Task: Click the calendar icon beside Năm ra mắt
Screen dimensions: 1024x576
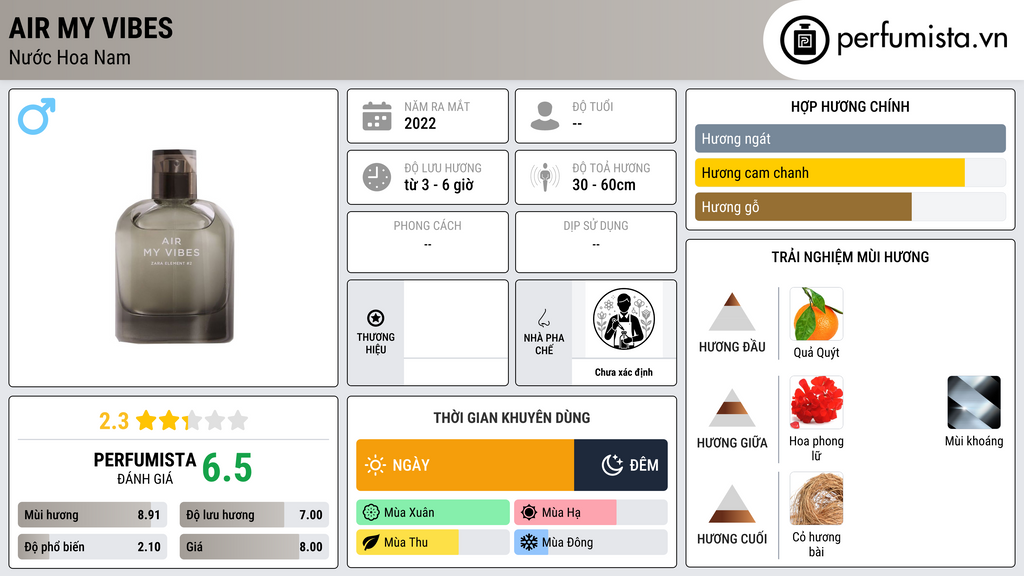Action: [377, 116]
